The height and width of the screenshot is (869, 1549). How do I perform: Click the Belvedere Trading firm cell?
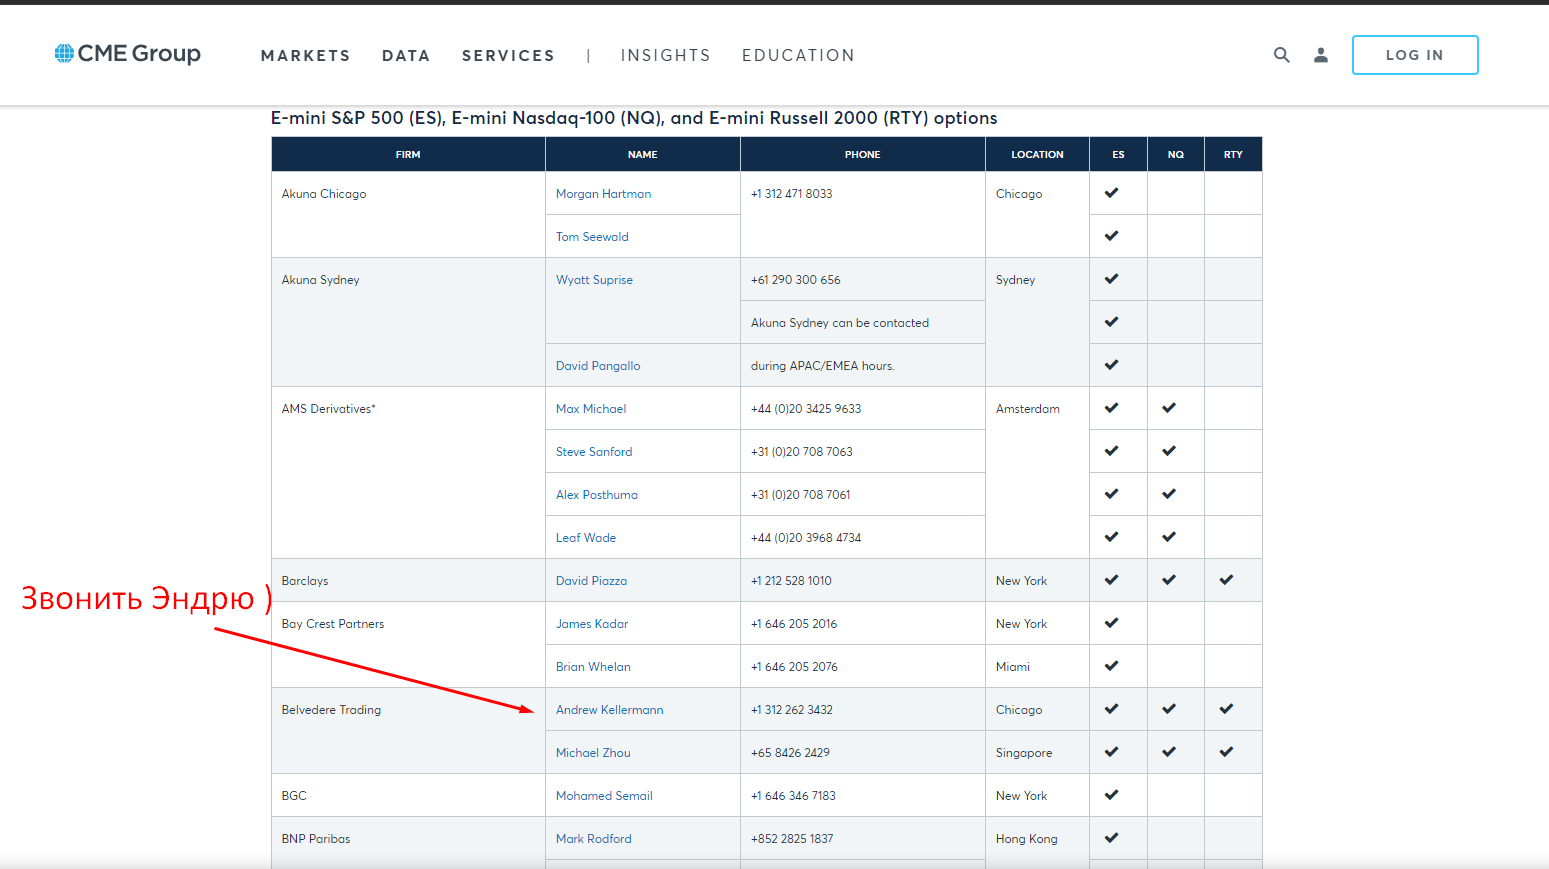pos(408,731)
